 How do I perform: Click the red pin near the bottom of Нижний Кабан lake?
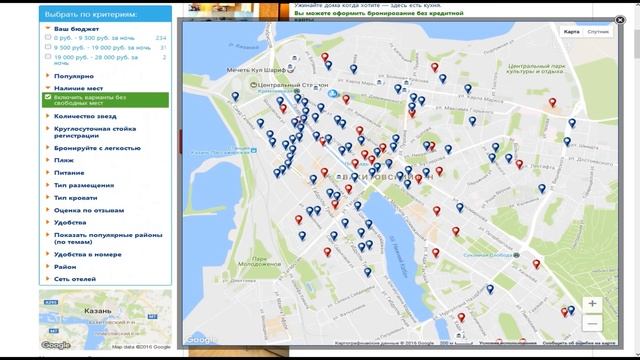click(461, 317)
